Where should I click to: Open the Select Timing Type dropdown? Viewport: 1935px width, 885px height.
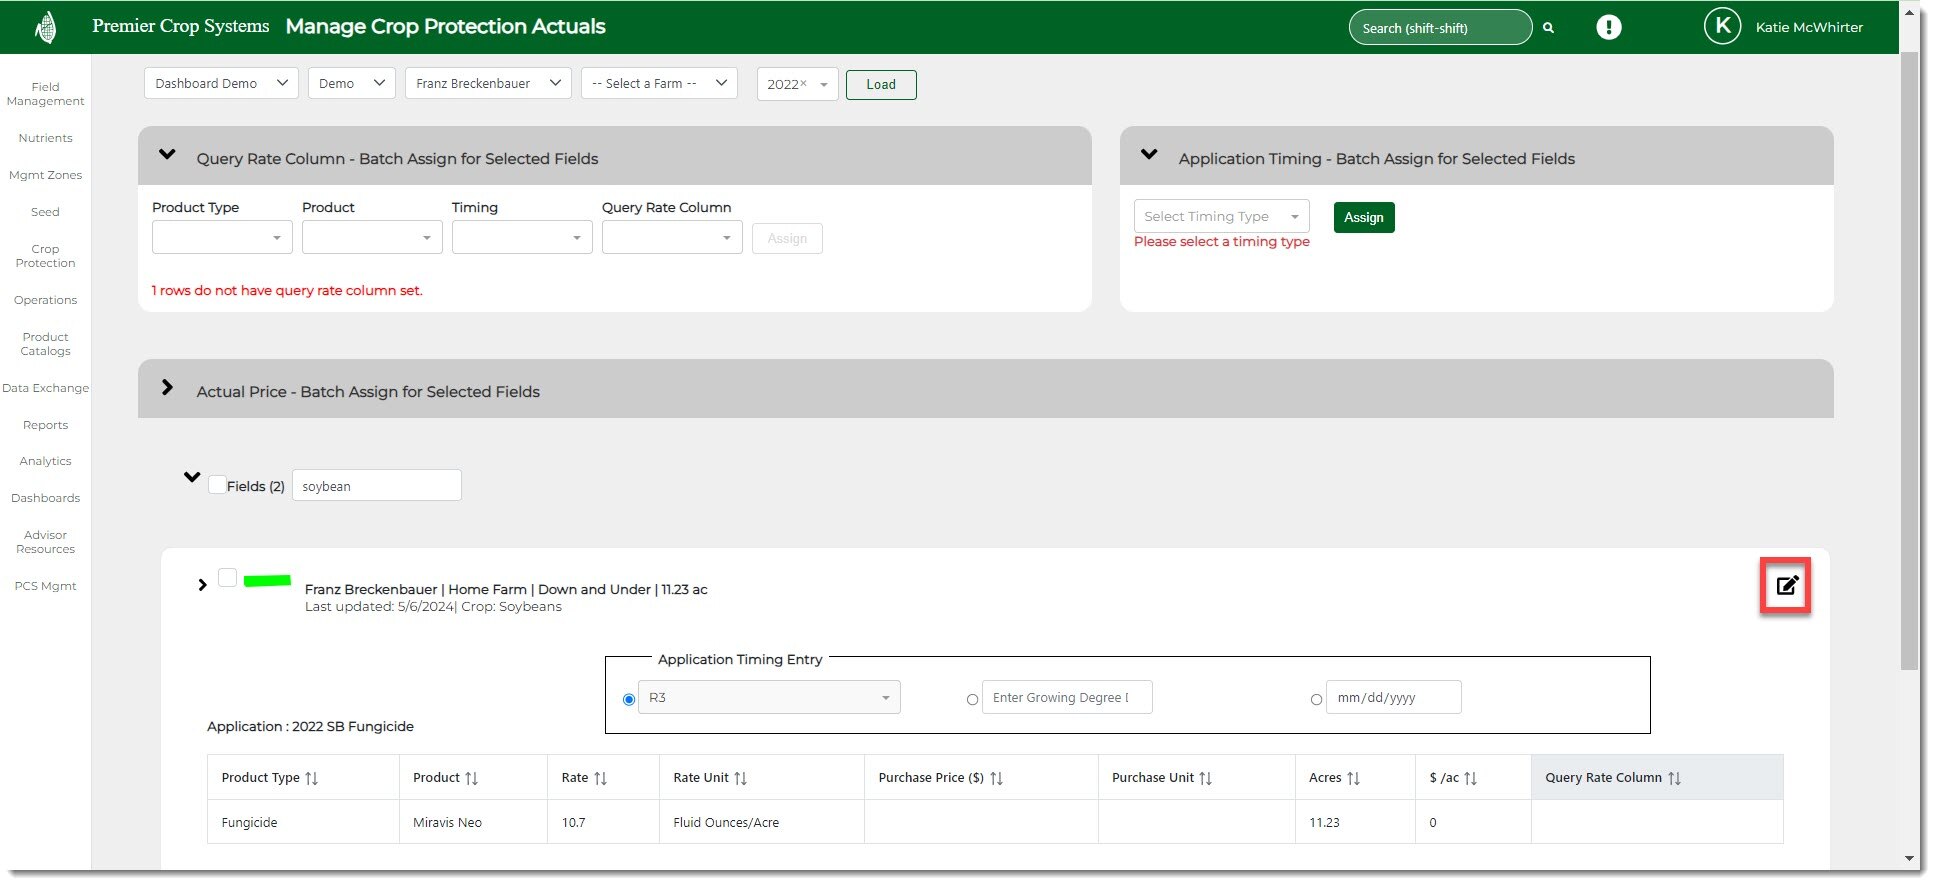click(1221, 216)
